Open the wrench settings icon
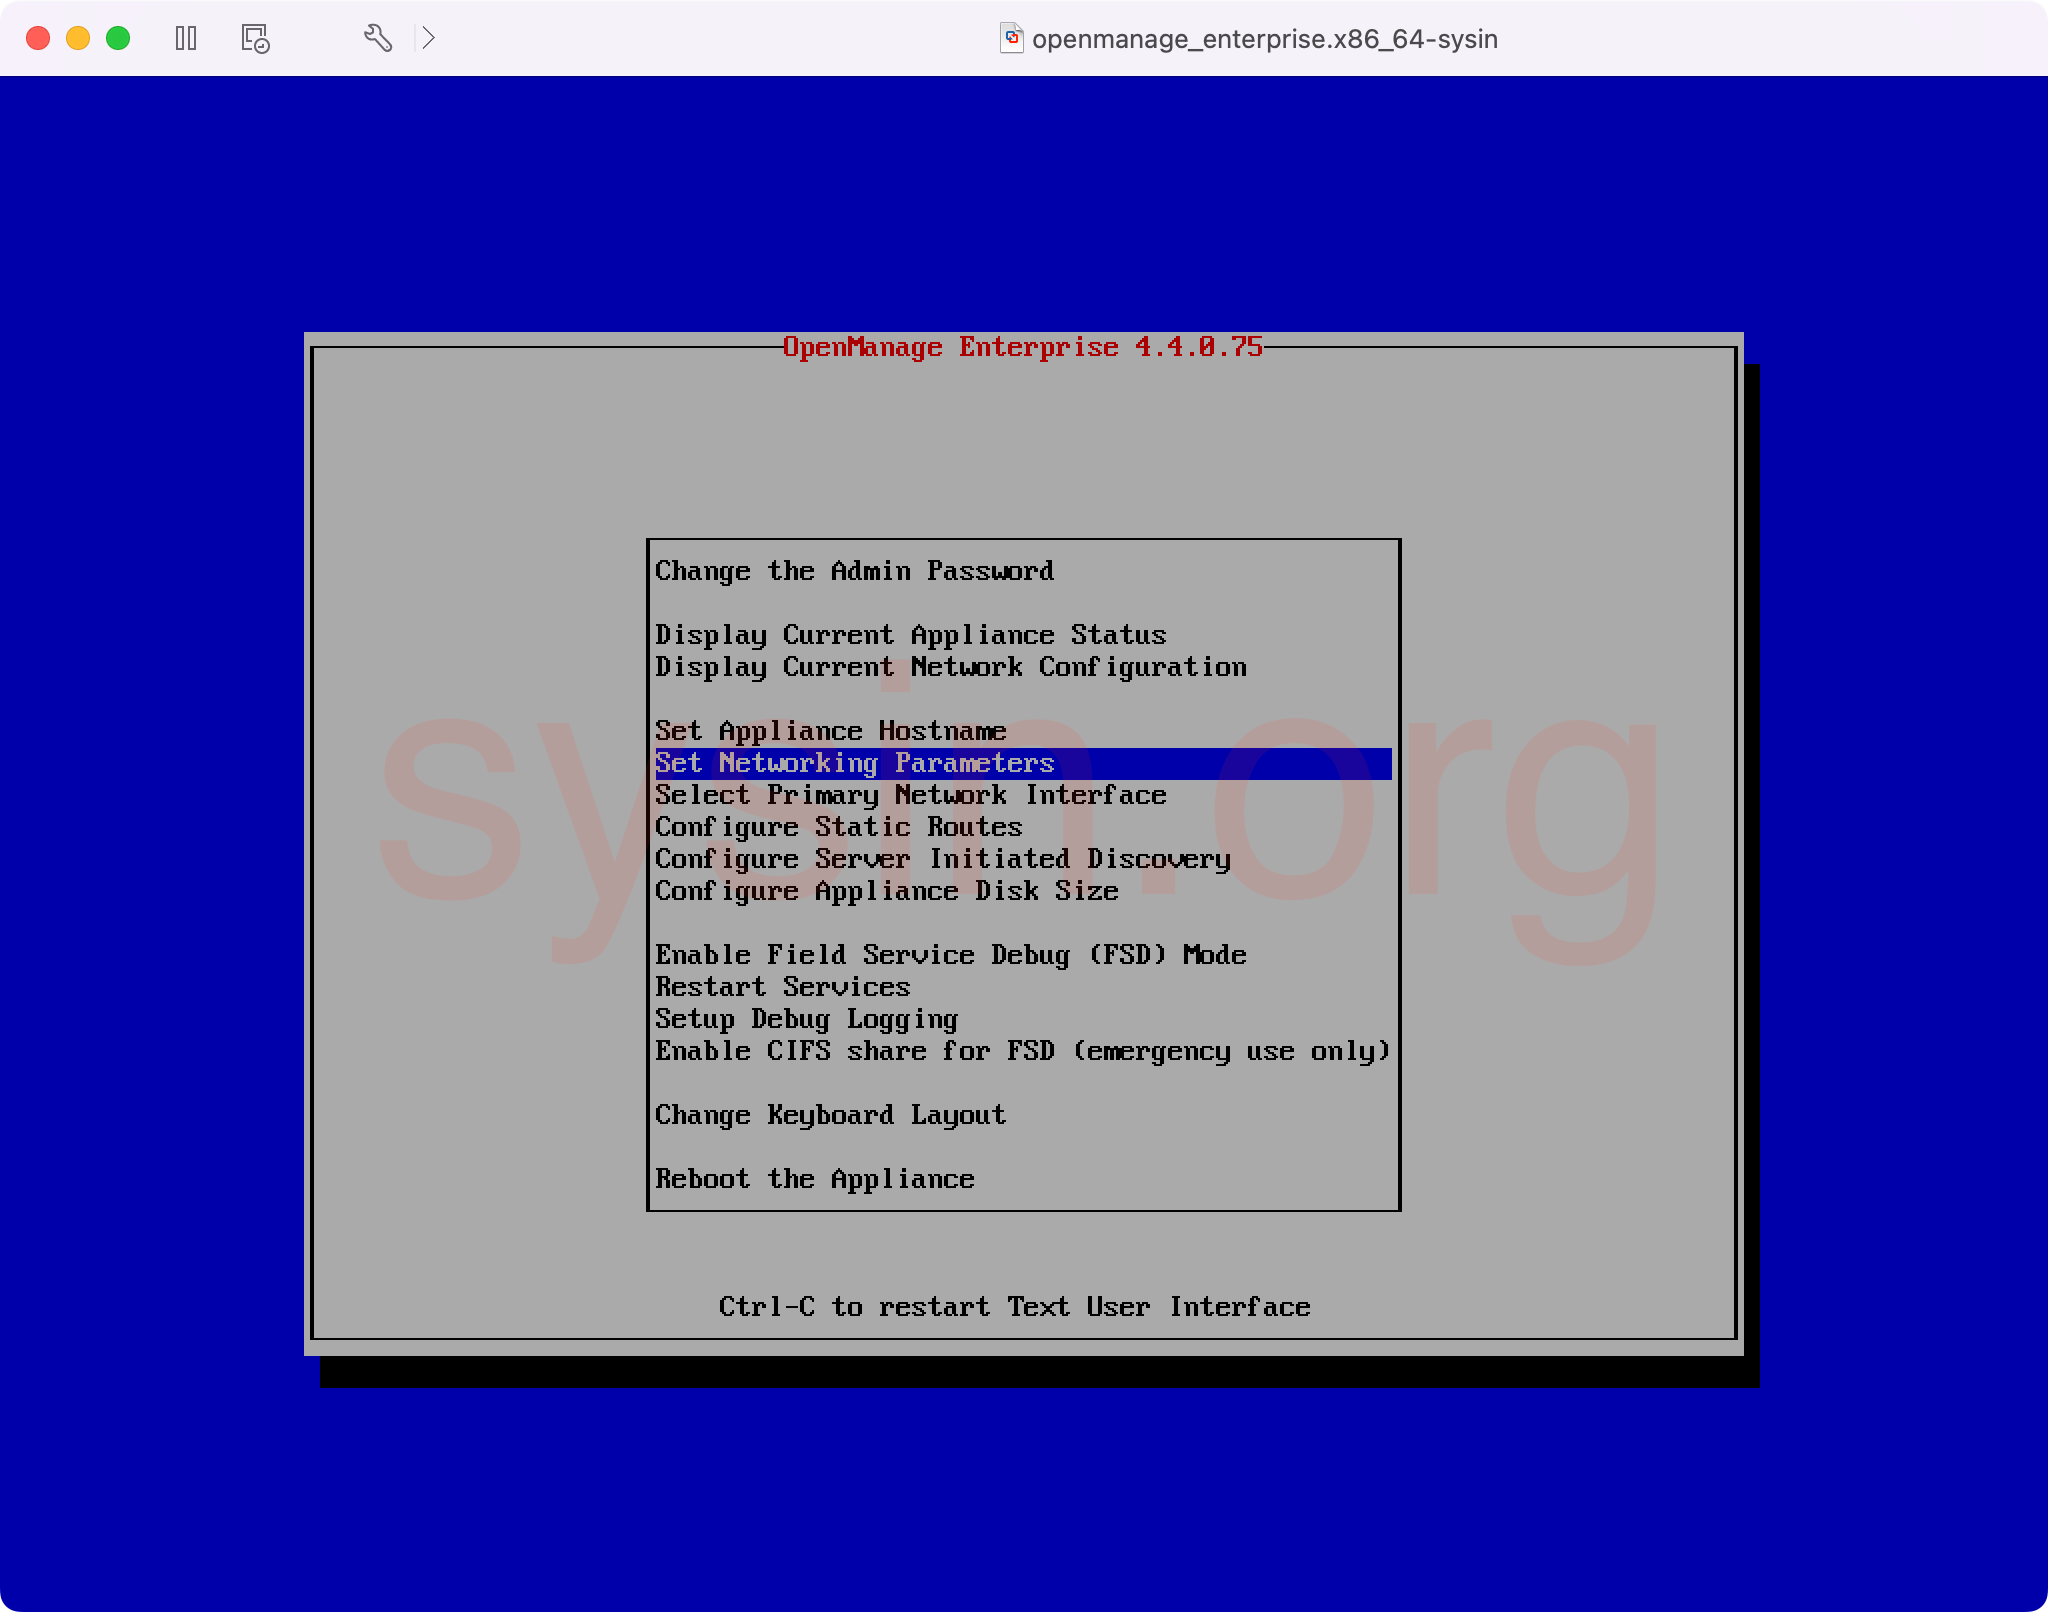The image size is (2048, 1612). tap(377, 39)
